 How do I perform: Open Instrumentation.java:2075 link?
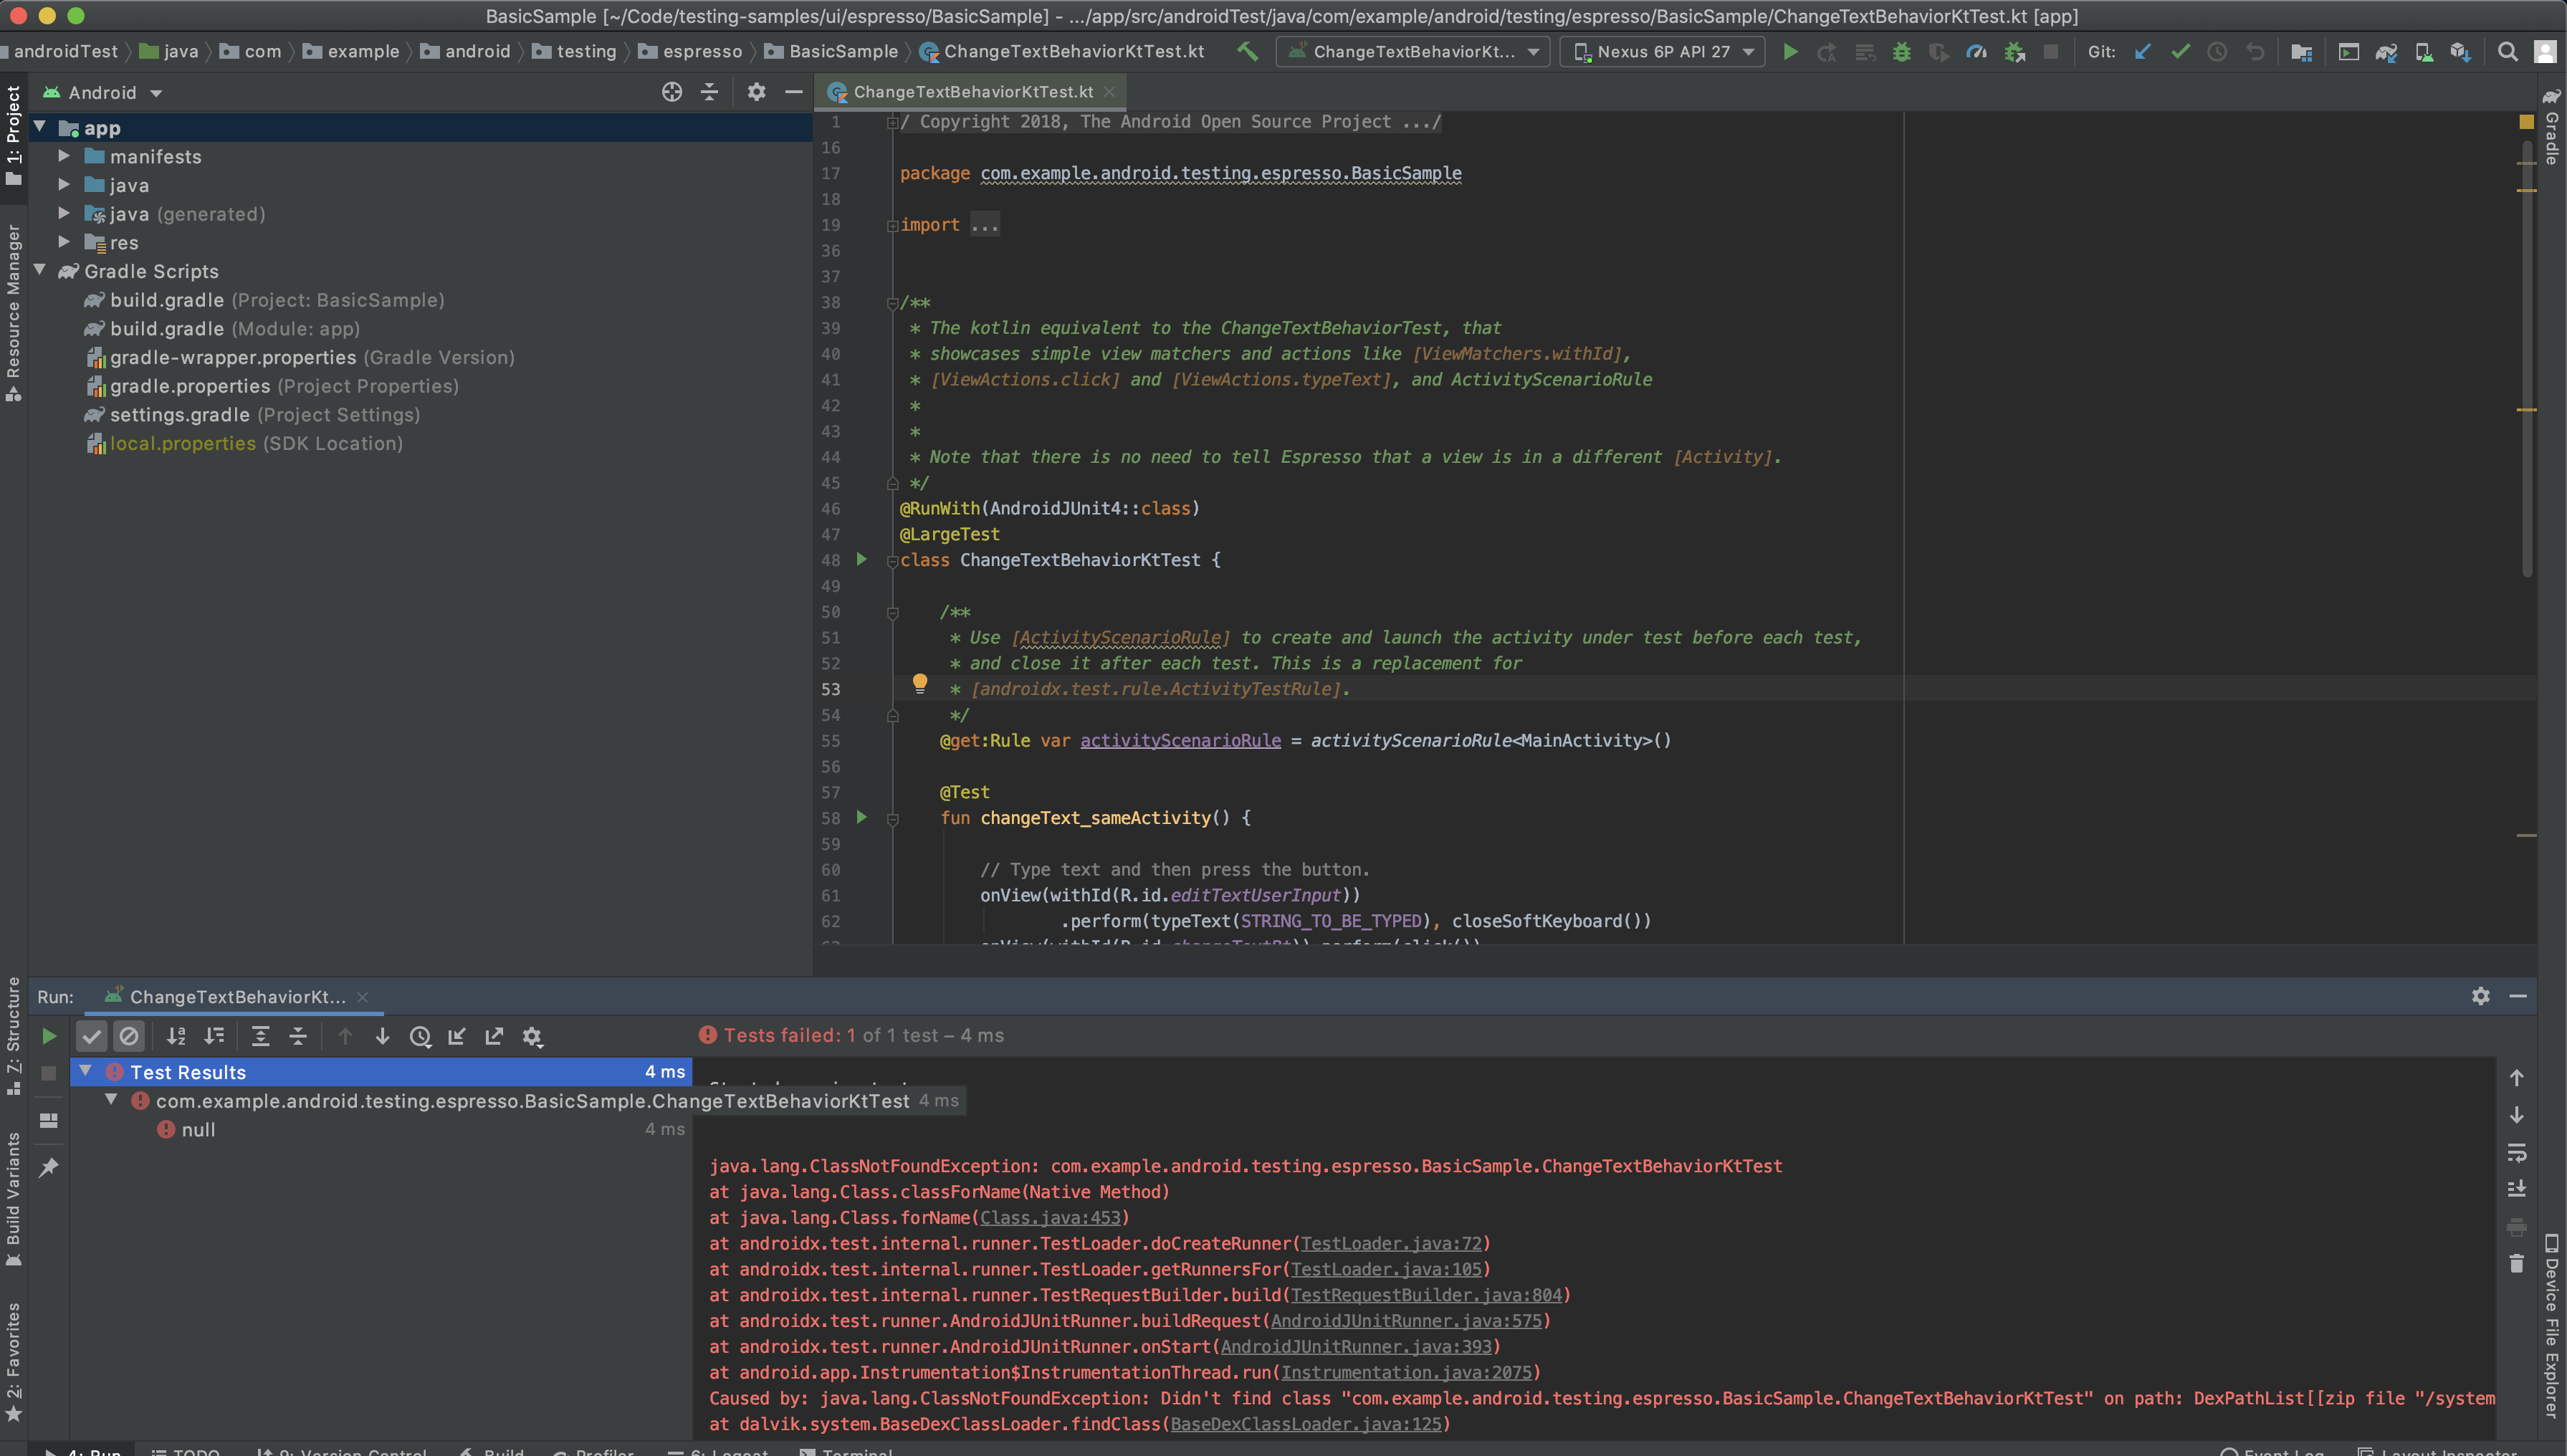pos(1406,1372)
